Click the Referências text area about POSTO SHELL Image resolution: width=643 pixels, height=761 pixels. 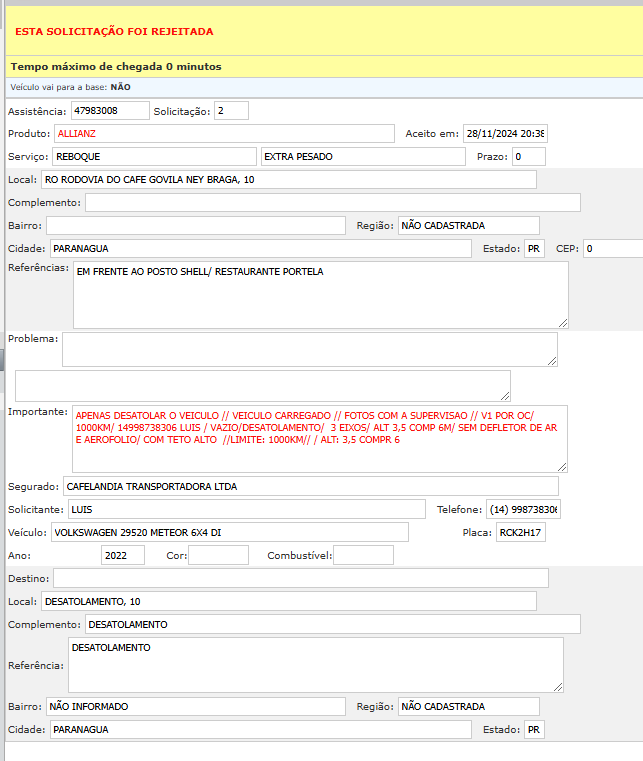pyautogui.click(x=320, y=295)
